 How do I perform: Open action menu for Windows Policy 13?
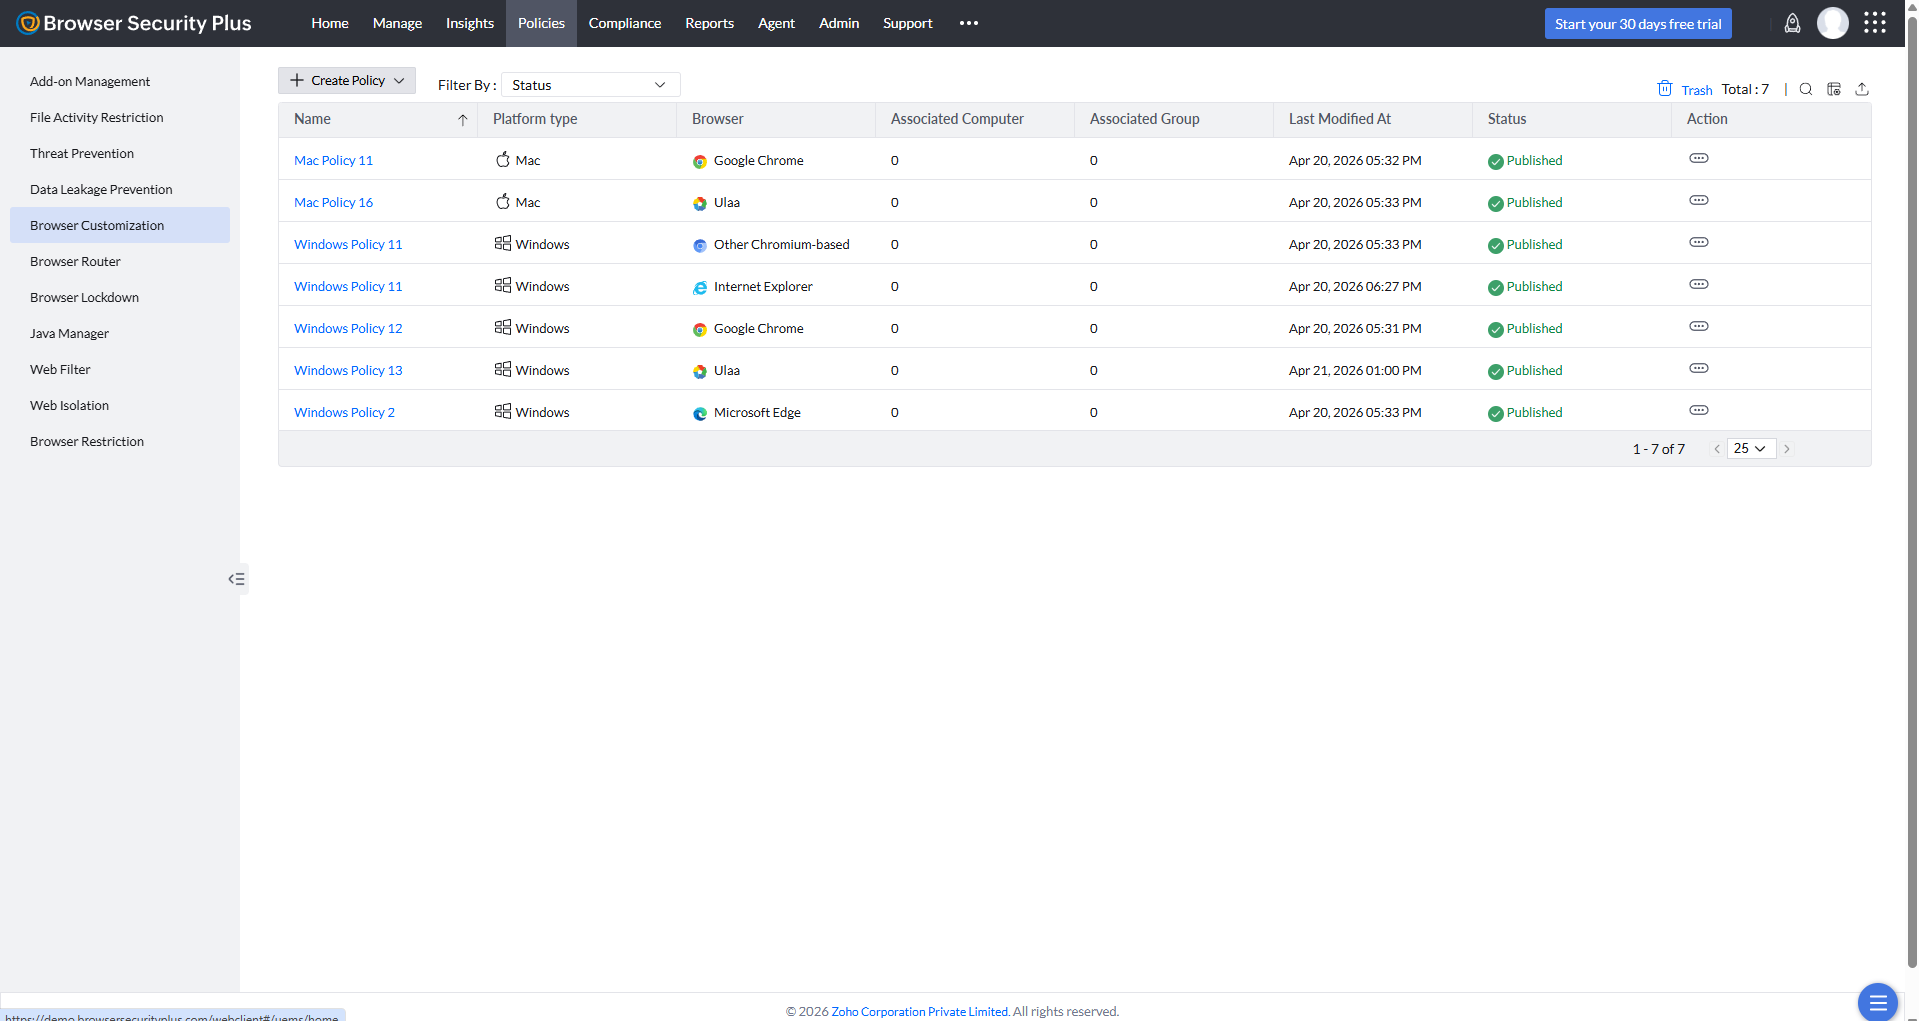[1699, 368]
